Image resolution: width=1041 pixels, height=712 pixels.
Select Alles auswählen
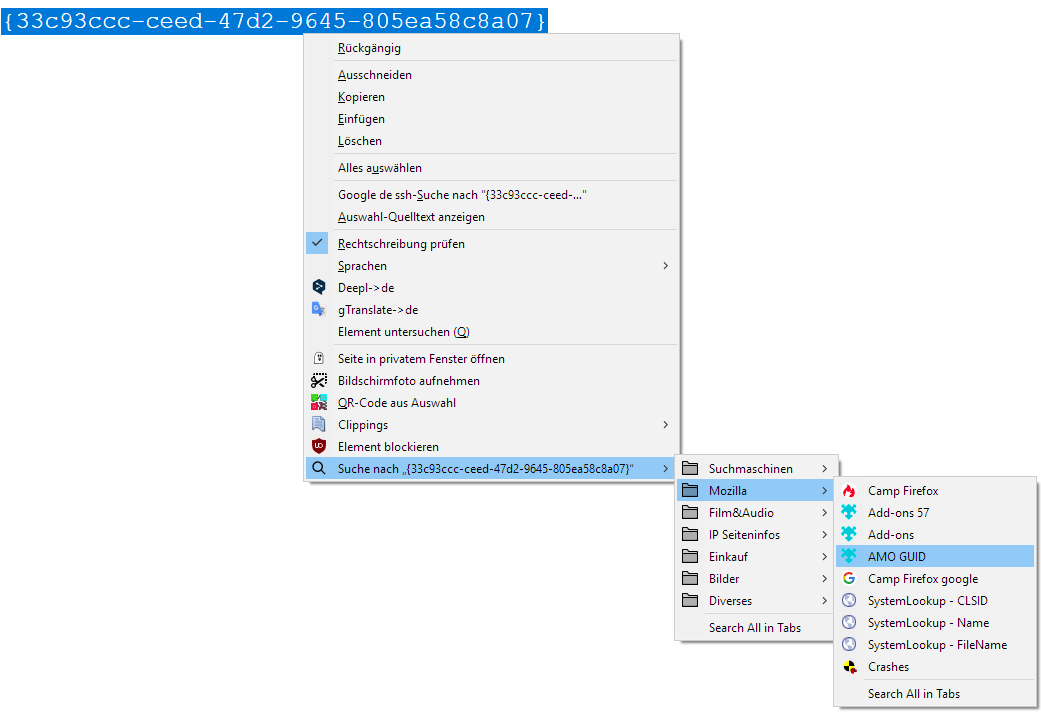tap(492, 167)
